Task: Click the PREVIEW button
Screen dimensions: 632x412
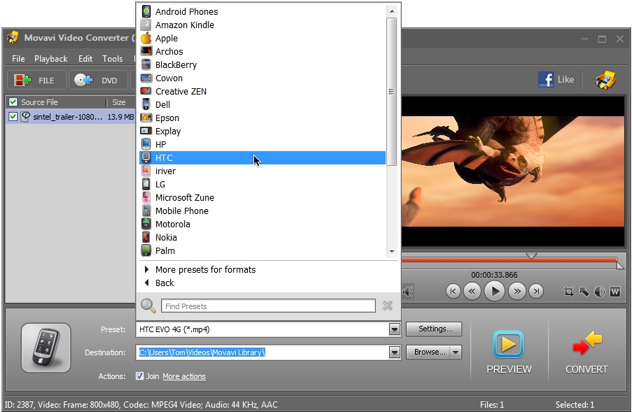Action: pos(509,353)
